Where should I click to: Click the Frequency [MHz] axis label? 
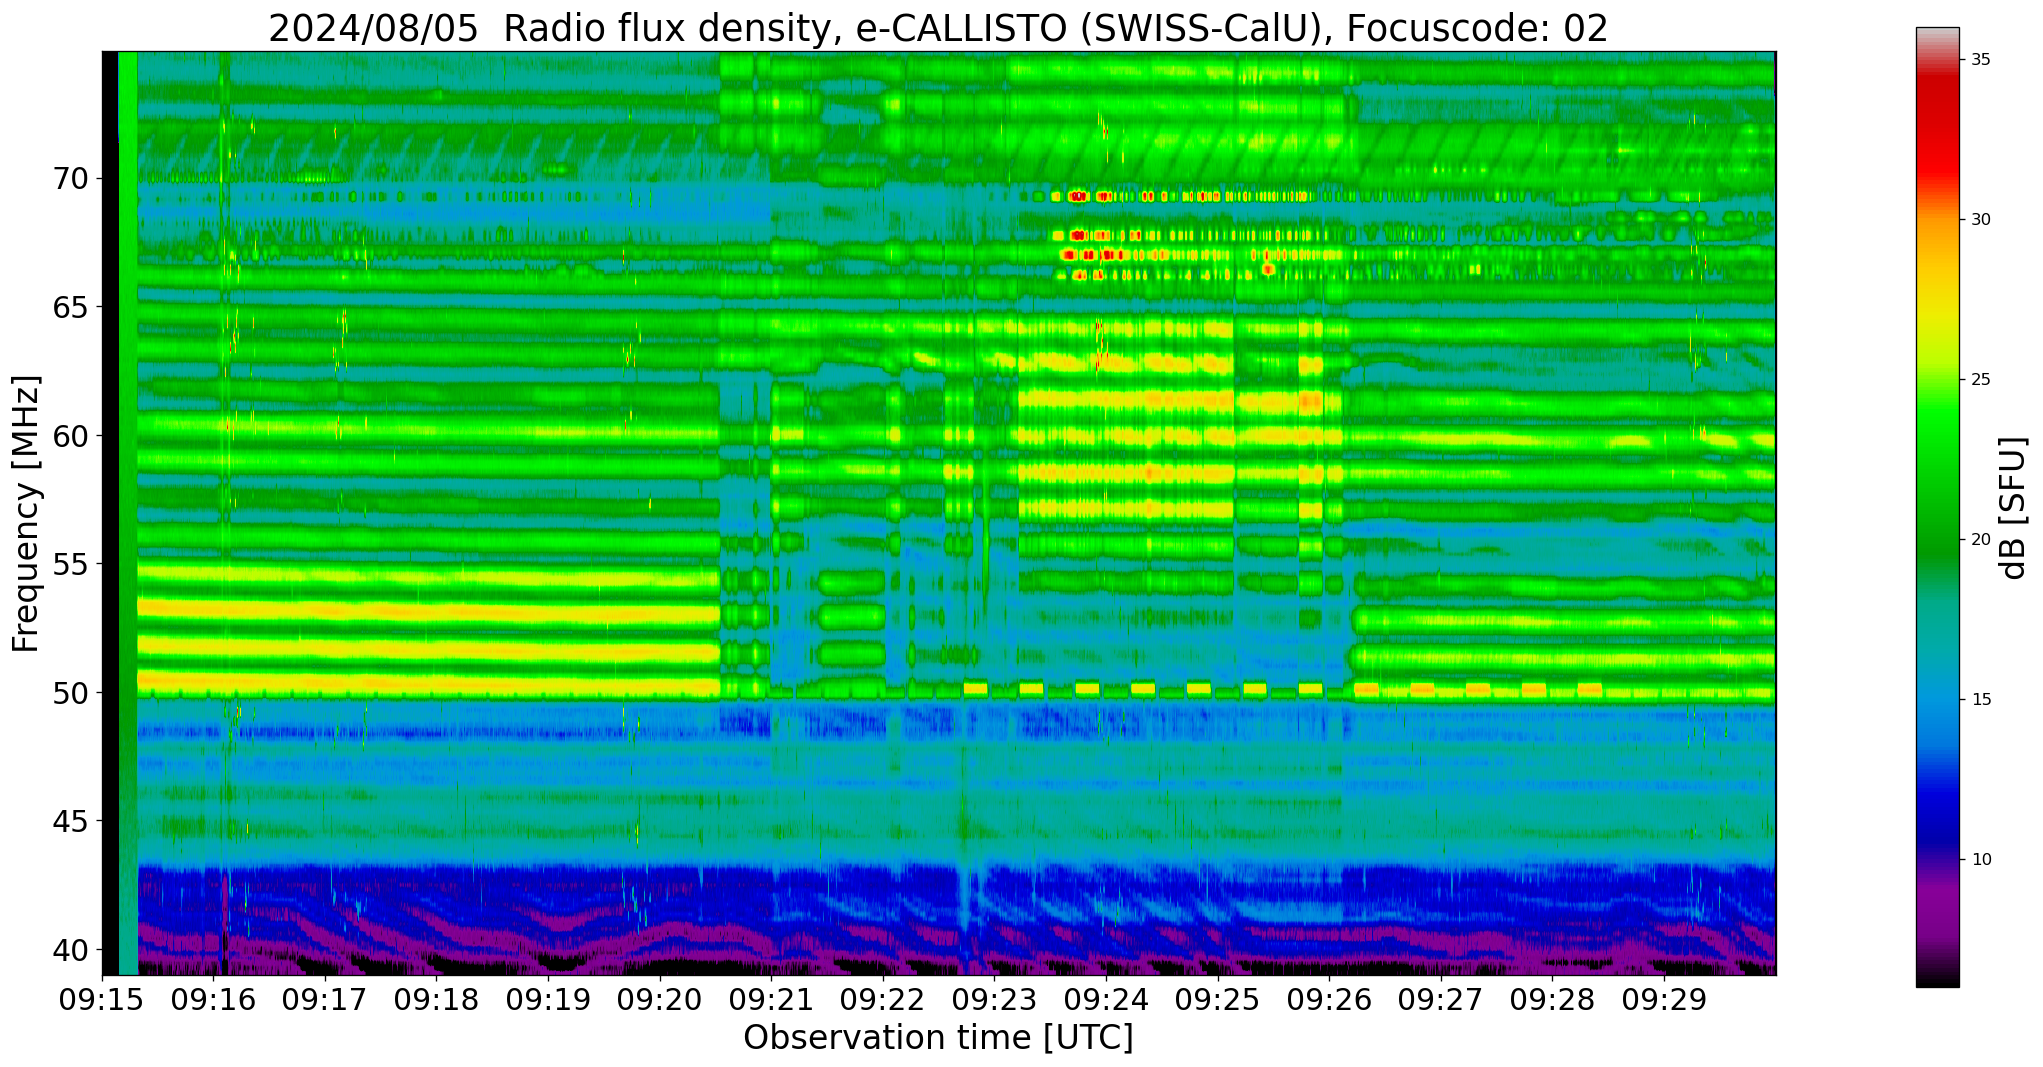[x=27, y=513]
